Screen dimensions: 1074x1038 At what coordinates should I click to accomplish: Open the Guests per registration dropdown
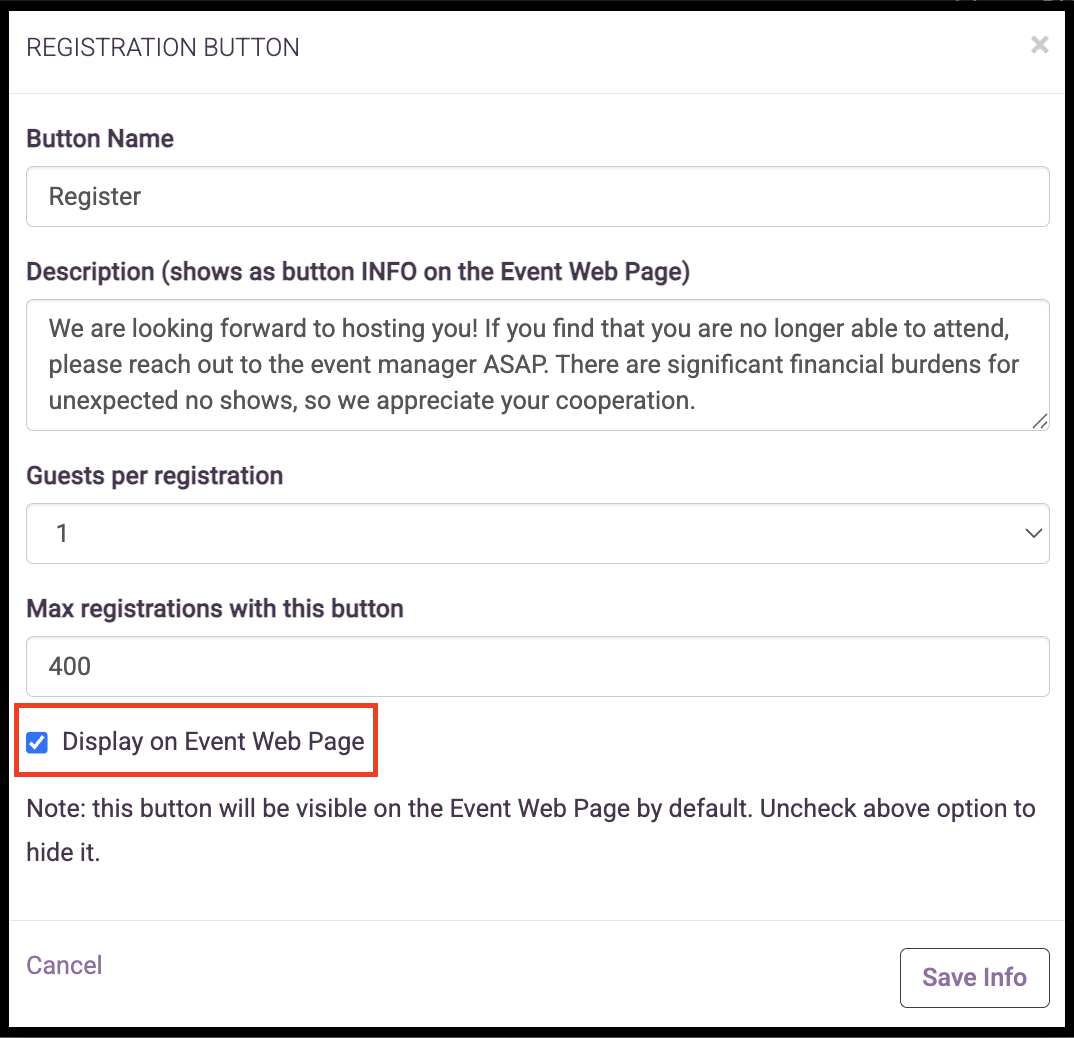[x=537, y=534]
